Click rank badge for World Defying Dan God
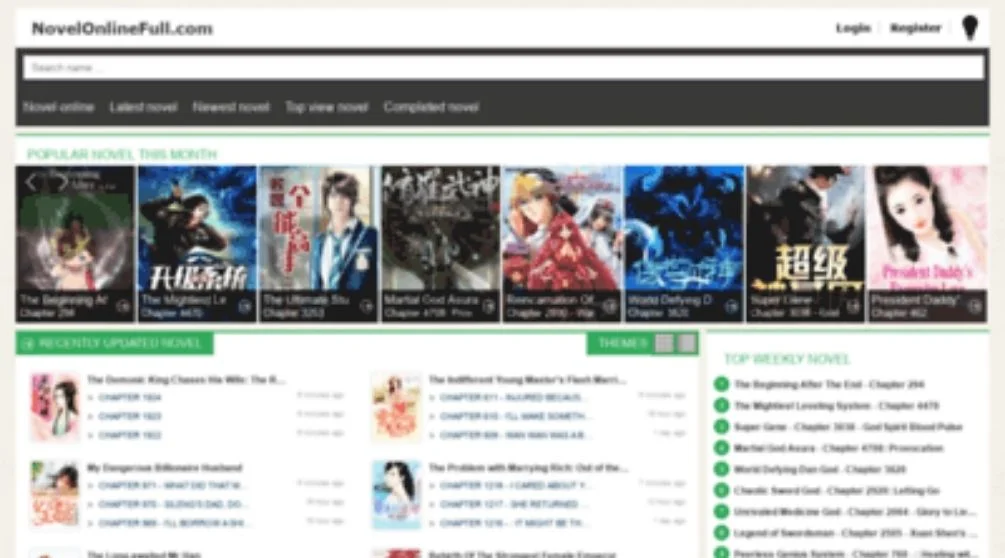This screenshot has width=1005, height=558. (721, 469)
